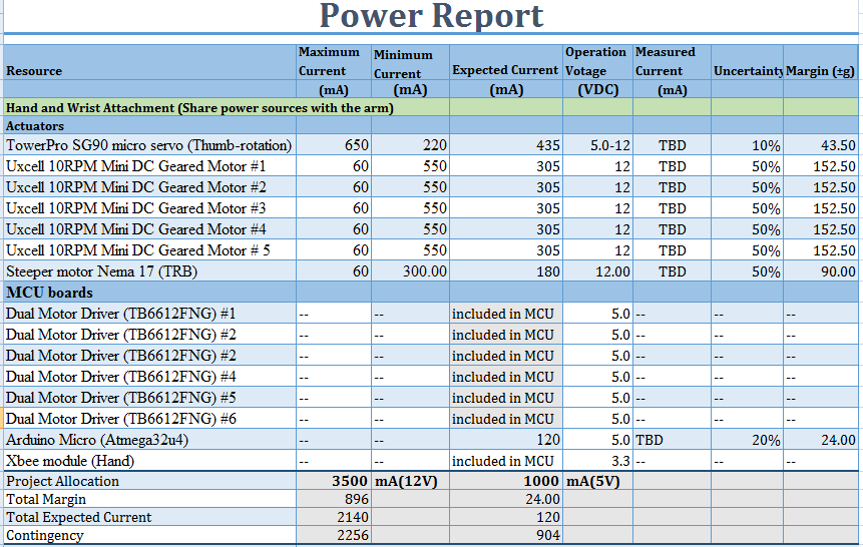This screenshot has width=863, height=547.
Task: Click the Arduino 120 expected current
Action: pyautogui.click(x=506, y=440)
